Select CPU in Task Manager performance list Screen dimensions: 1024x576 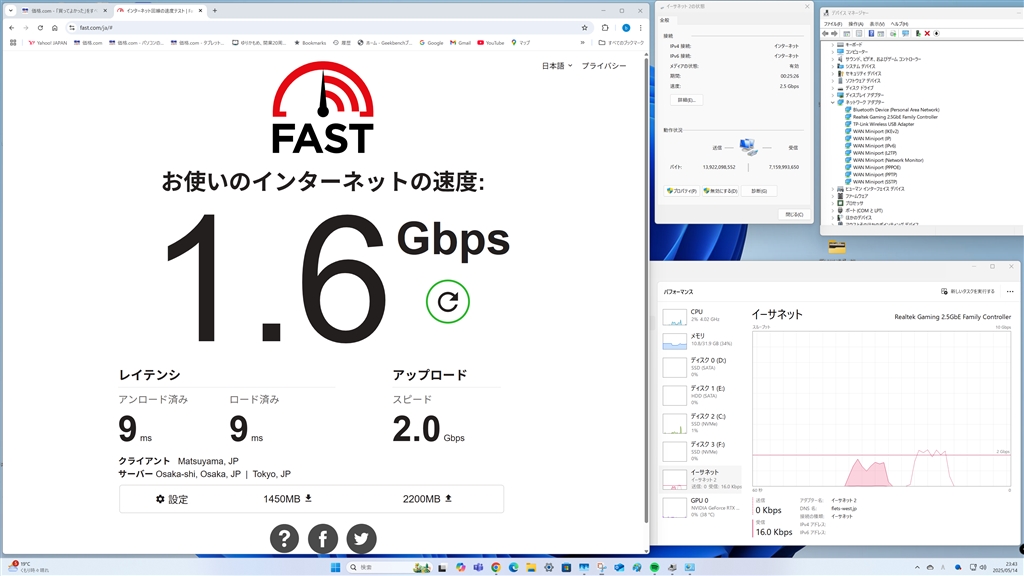click(x=701, y=316)
